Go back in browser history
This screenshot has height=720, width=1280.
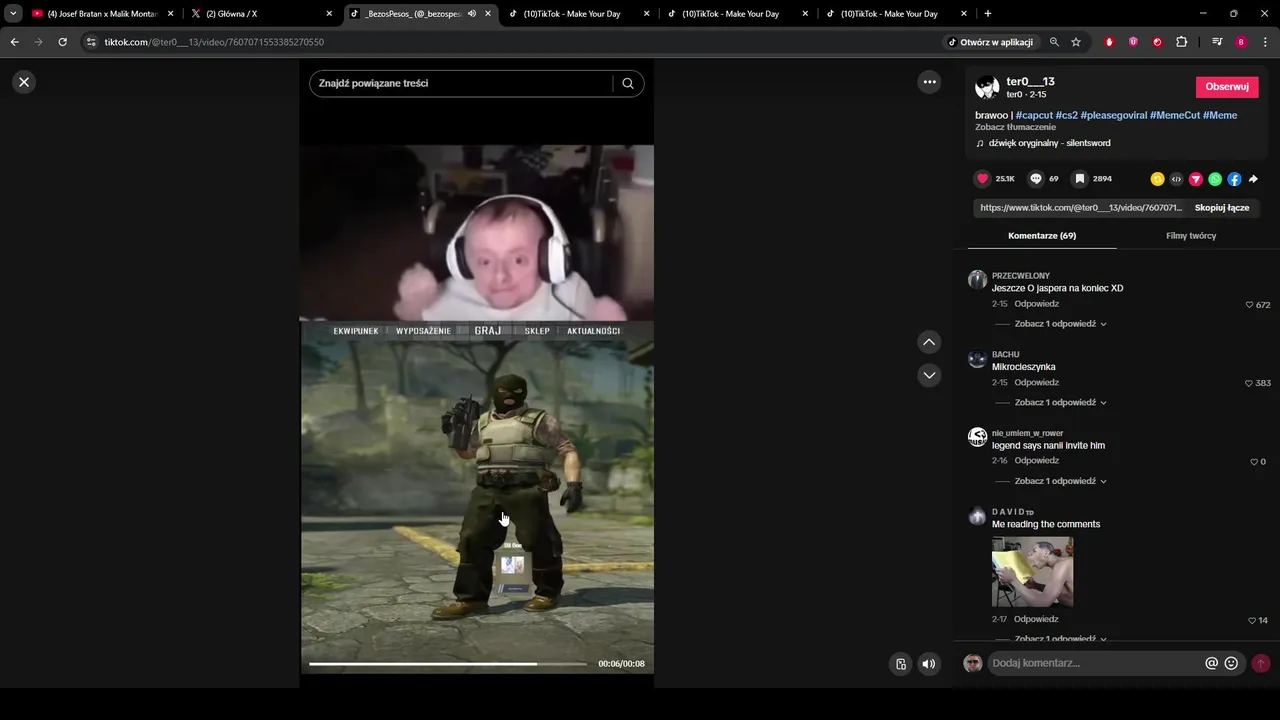(15, 42)
